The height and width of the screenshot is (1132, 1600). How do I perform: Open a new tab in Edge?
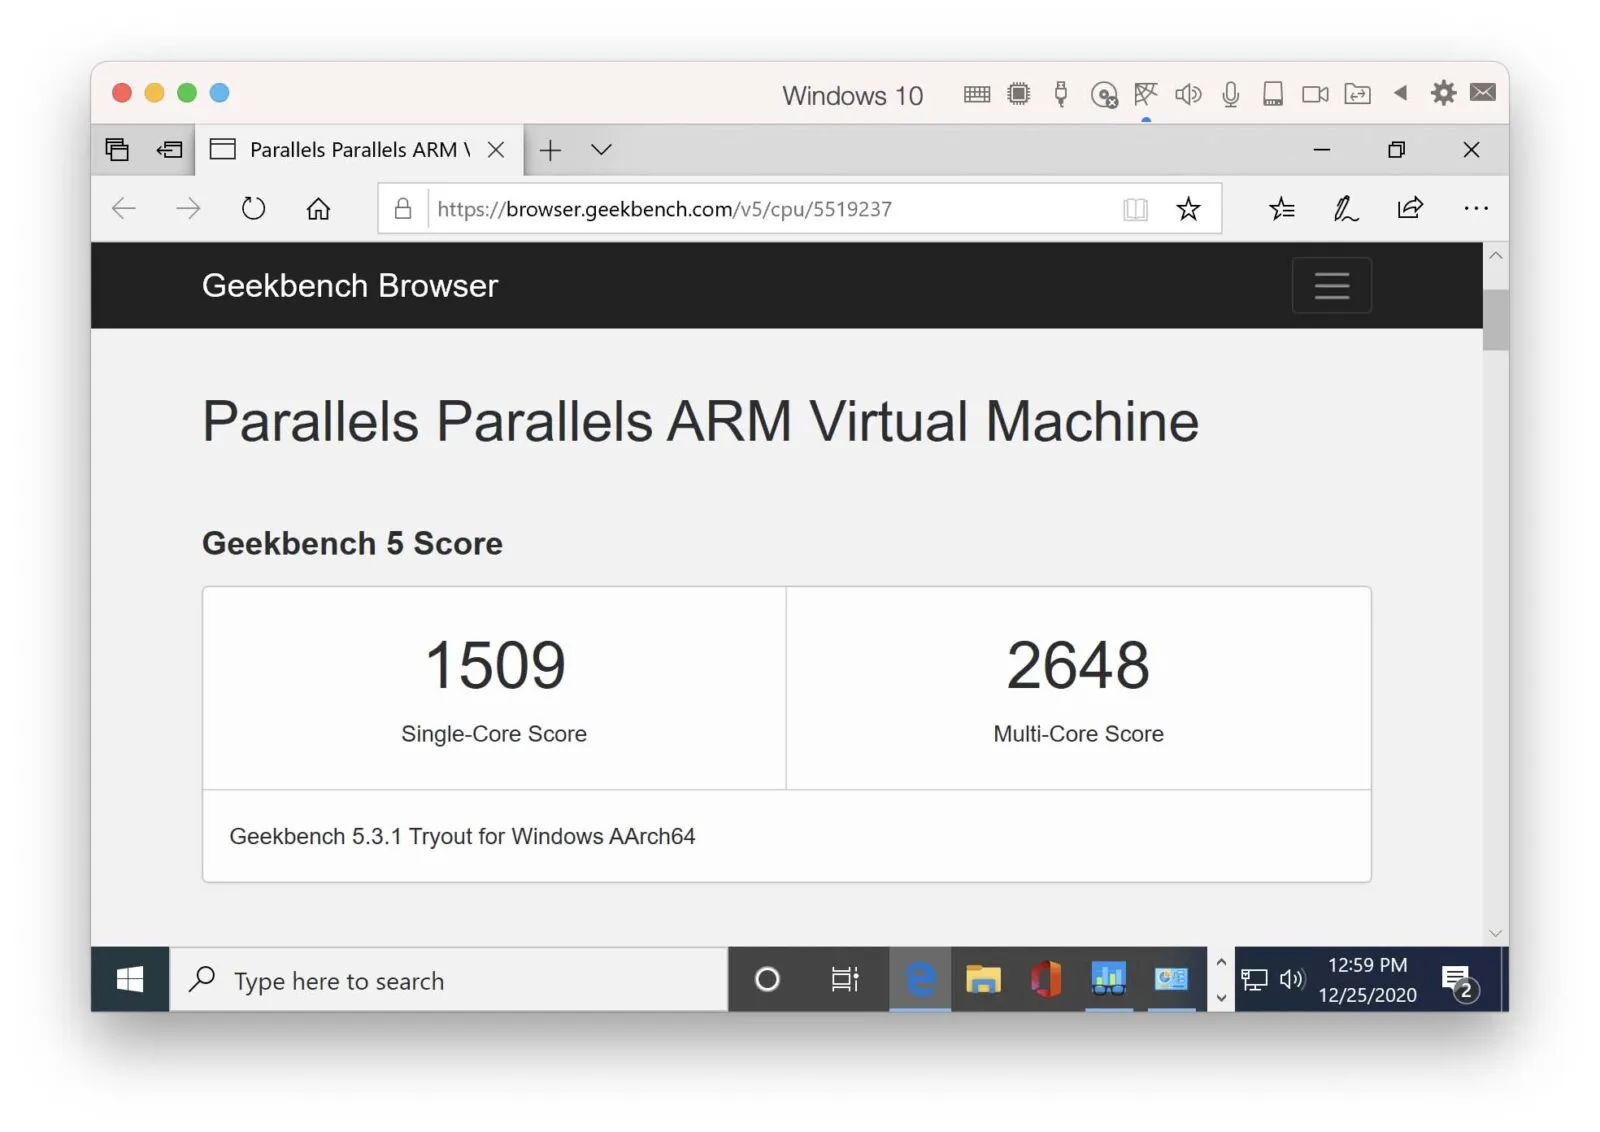(551, 150)
